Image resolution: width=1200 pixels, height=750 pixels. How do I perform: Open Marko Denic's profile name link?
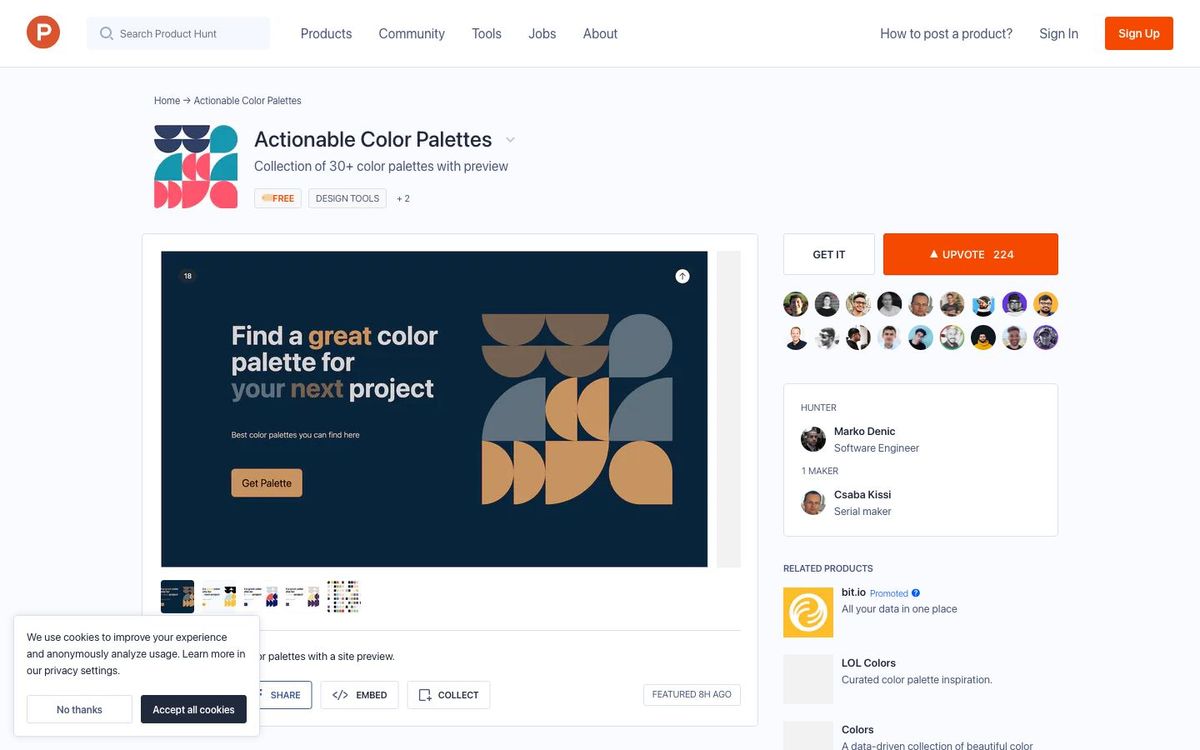(x=865, y=432)
